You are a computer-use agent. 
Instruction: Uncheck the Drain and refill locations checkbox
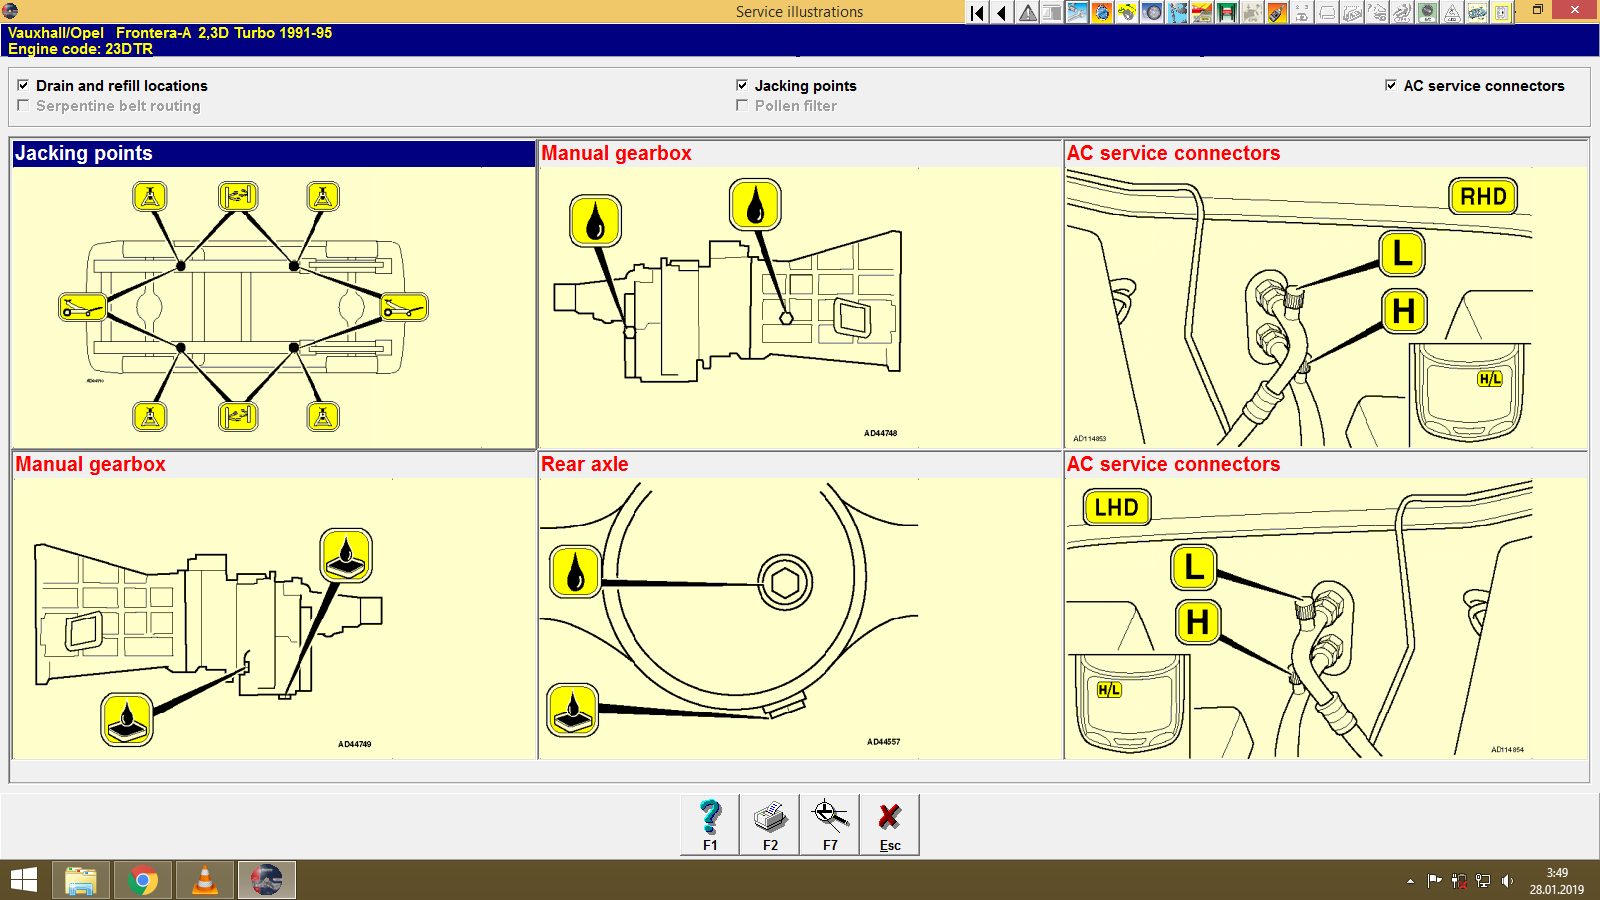point(24,86)
